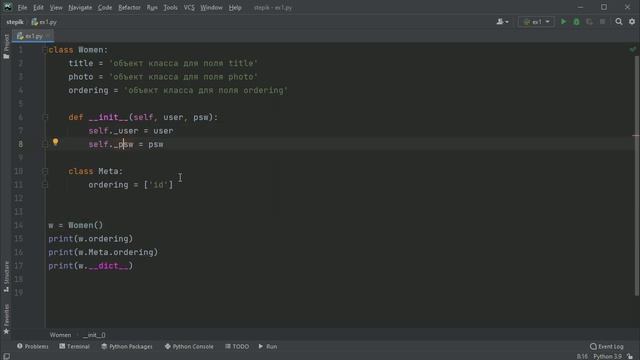Open the Edit menu
640x360 pixels.
point(38,7)
